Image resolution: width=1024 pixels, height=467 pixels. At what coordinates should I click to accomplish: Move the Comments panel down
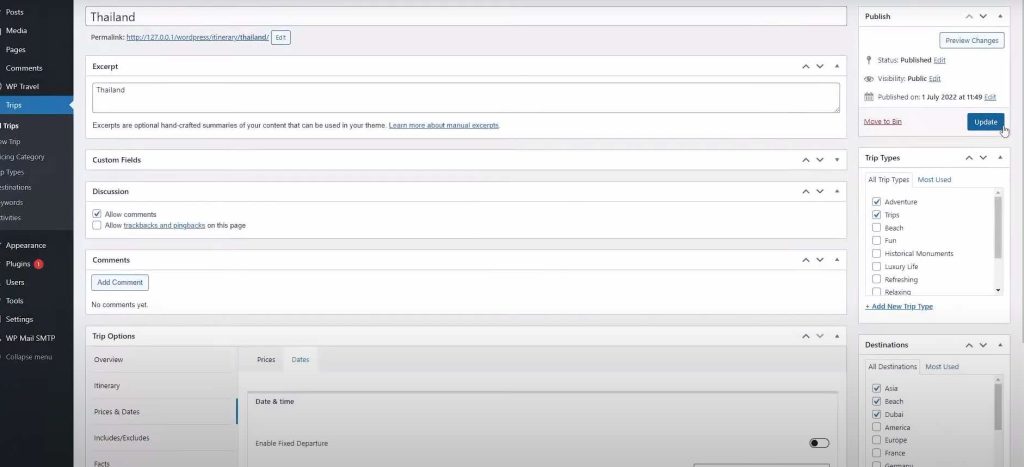pos(820,260)
